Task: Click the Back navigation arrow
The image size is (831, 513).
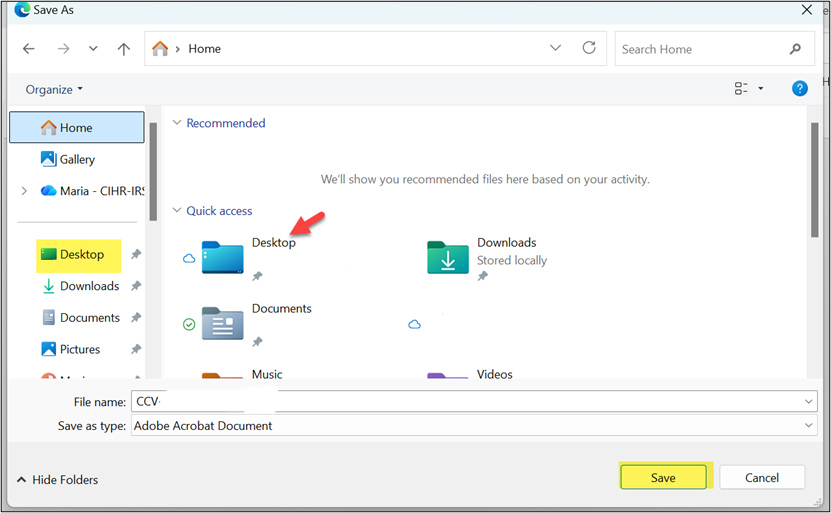Action: 29,49
